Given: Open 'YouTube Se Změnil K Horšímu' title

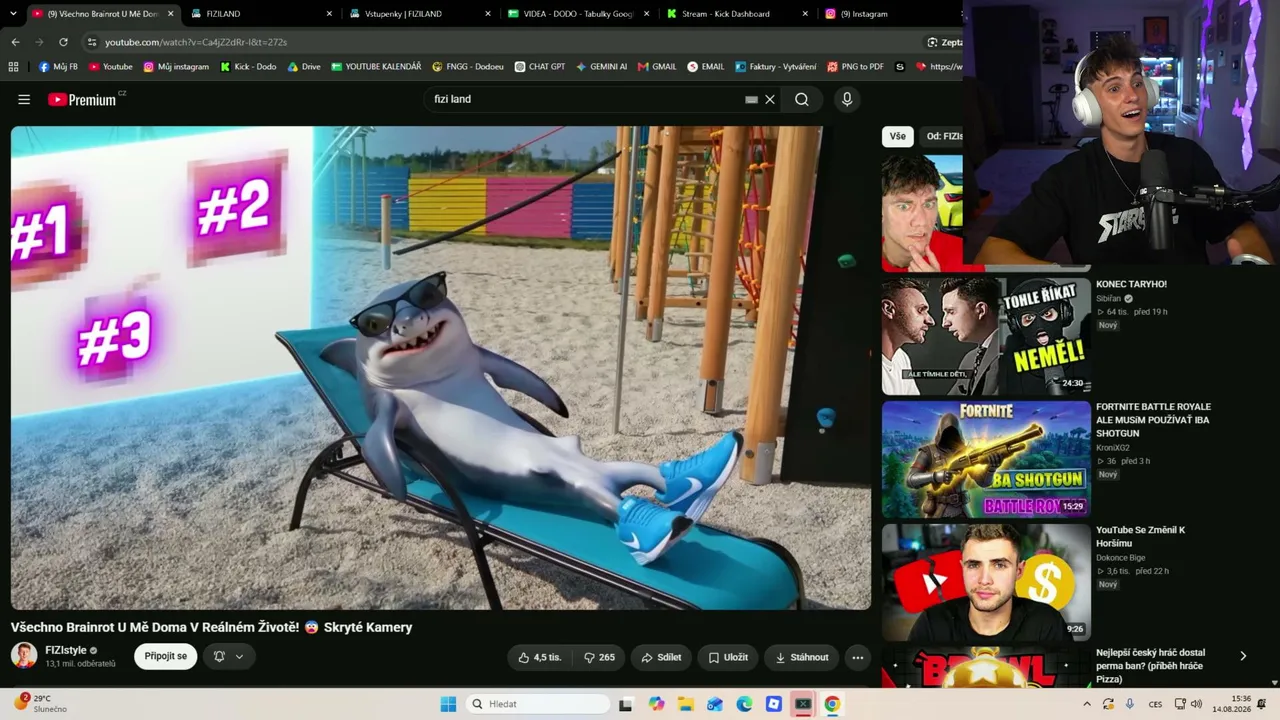Looking at the screenshot, I should pos(1140,536).
